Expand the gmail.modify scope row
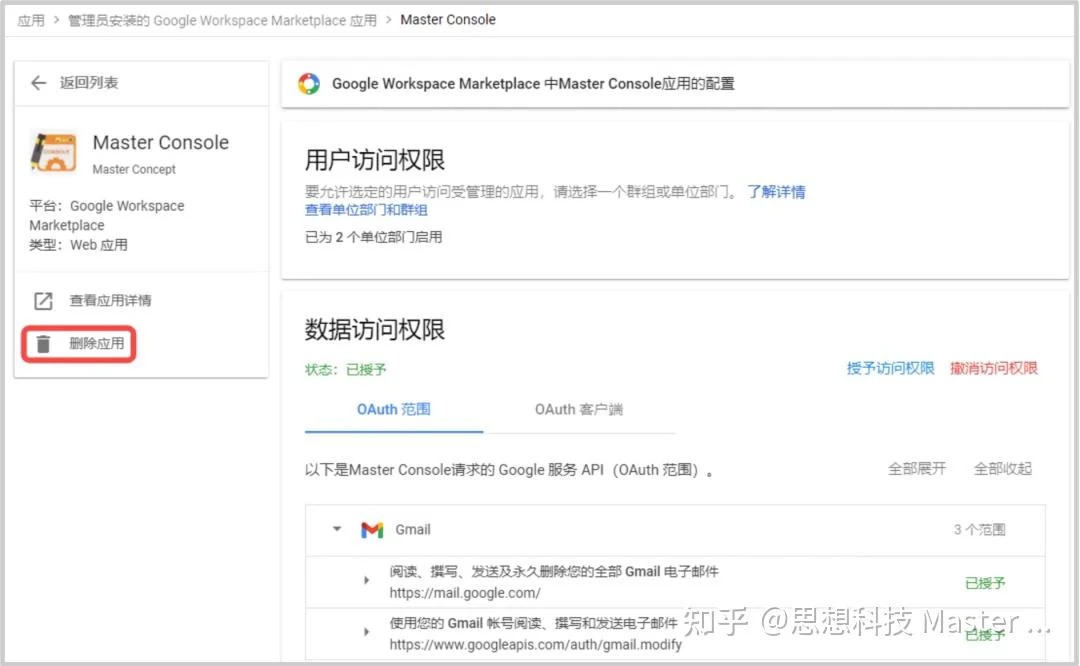Screen dimensions: 1080x666 coord(366,632)
